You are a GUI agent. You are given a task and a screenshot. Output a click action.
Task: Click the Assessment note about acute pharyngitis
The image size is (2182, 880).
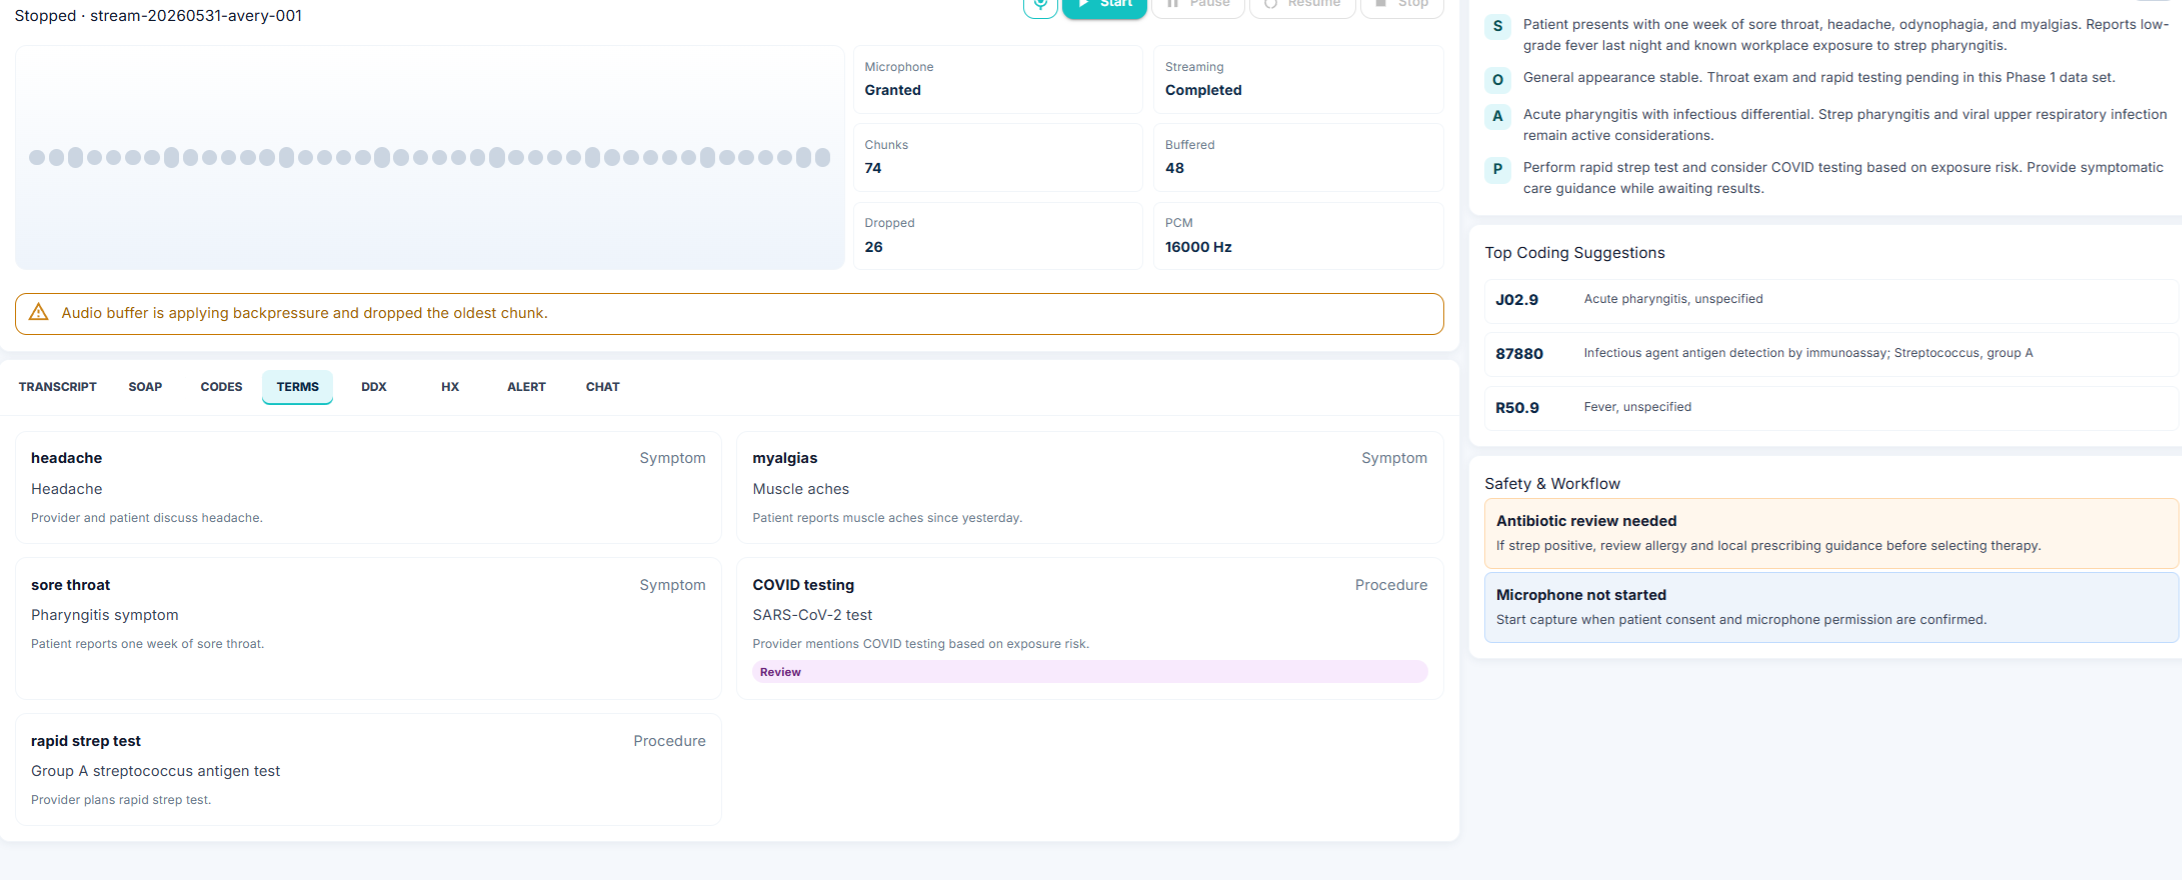(1845, 125)
